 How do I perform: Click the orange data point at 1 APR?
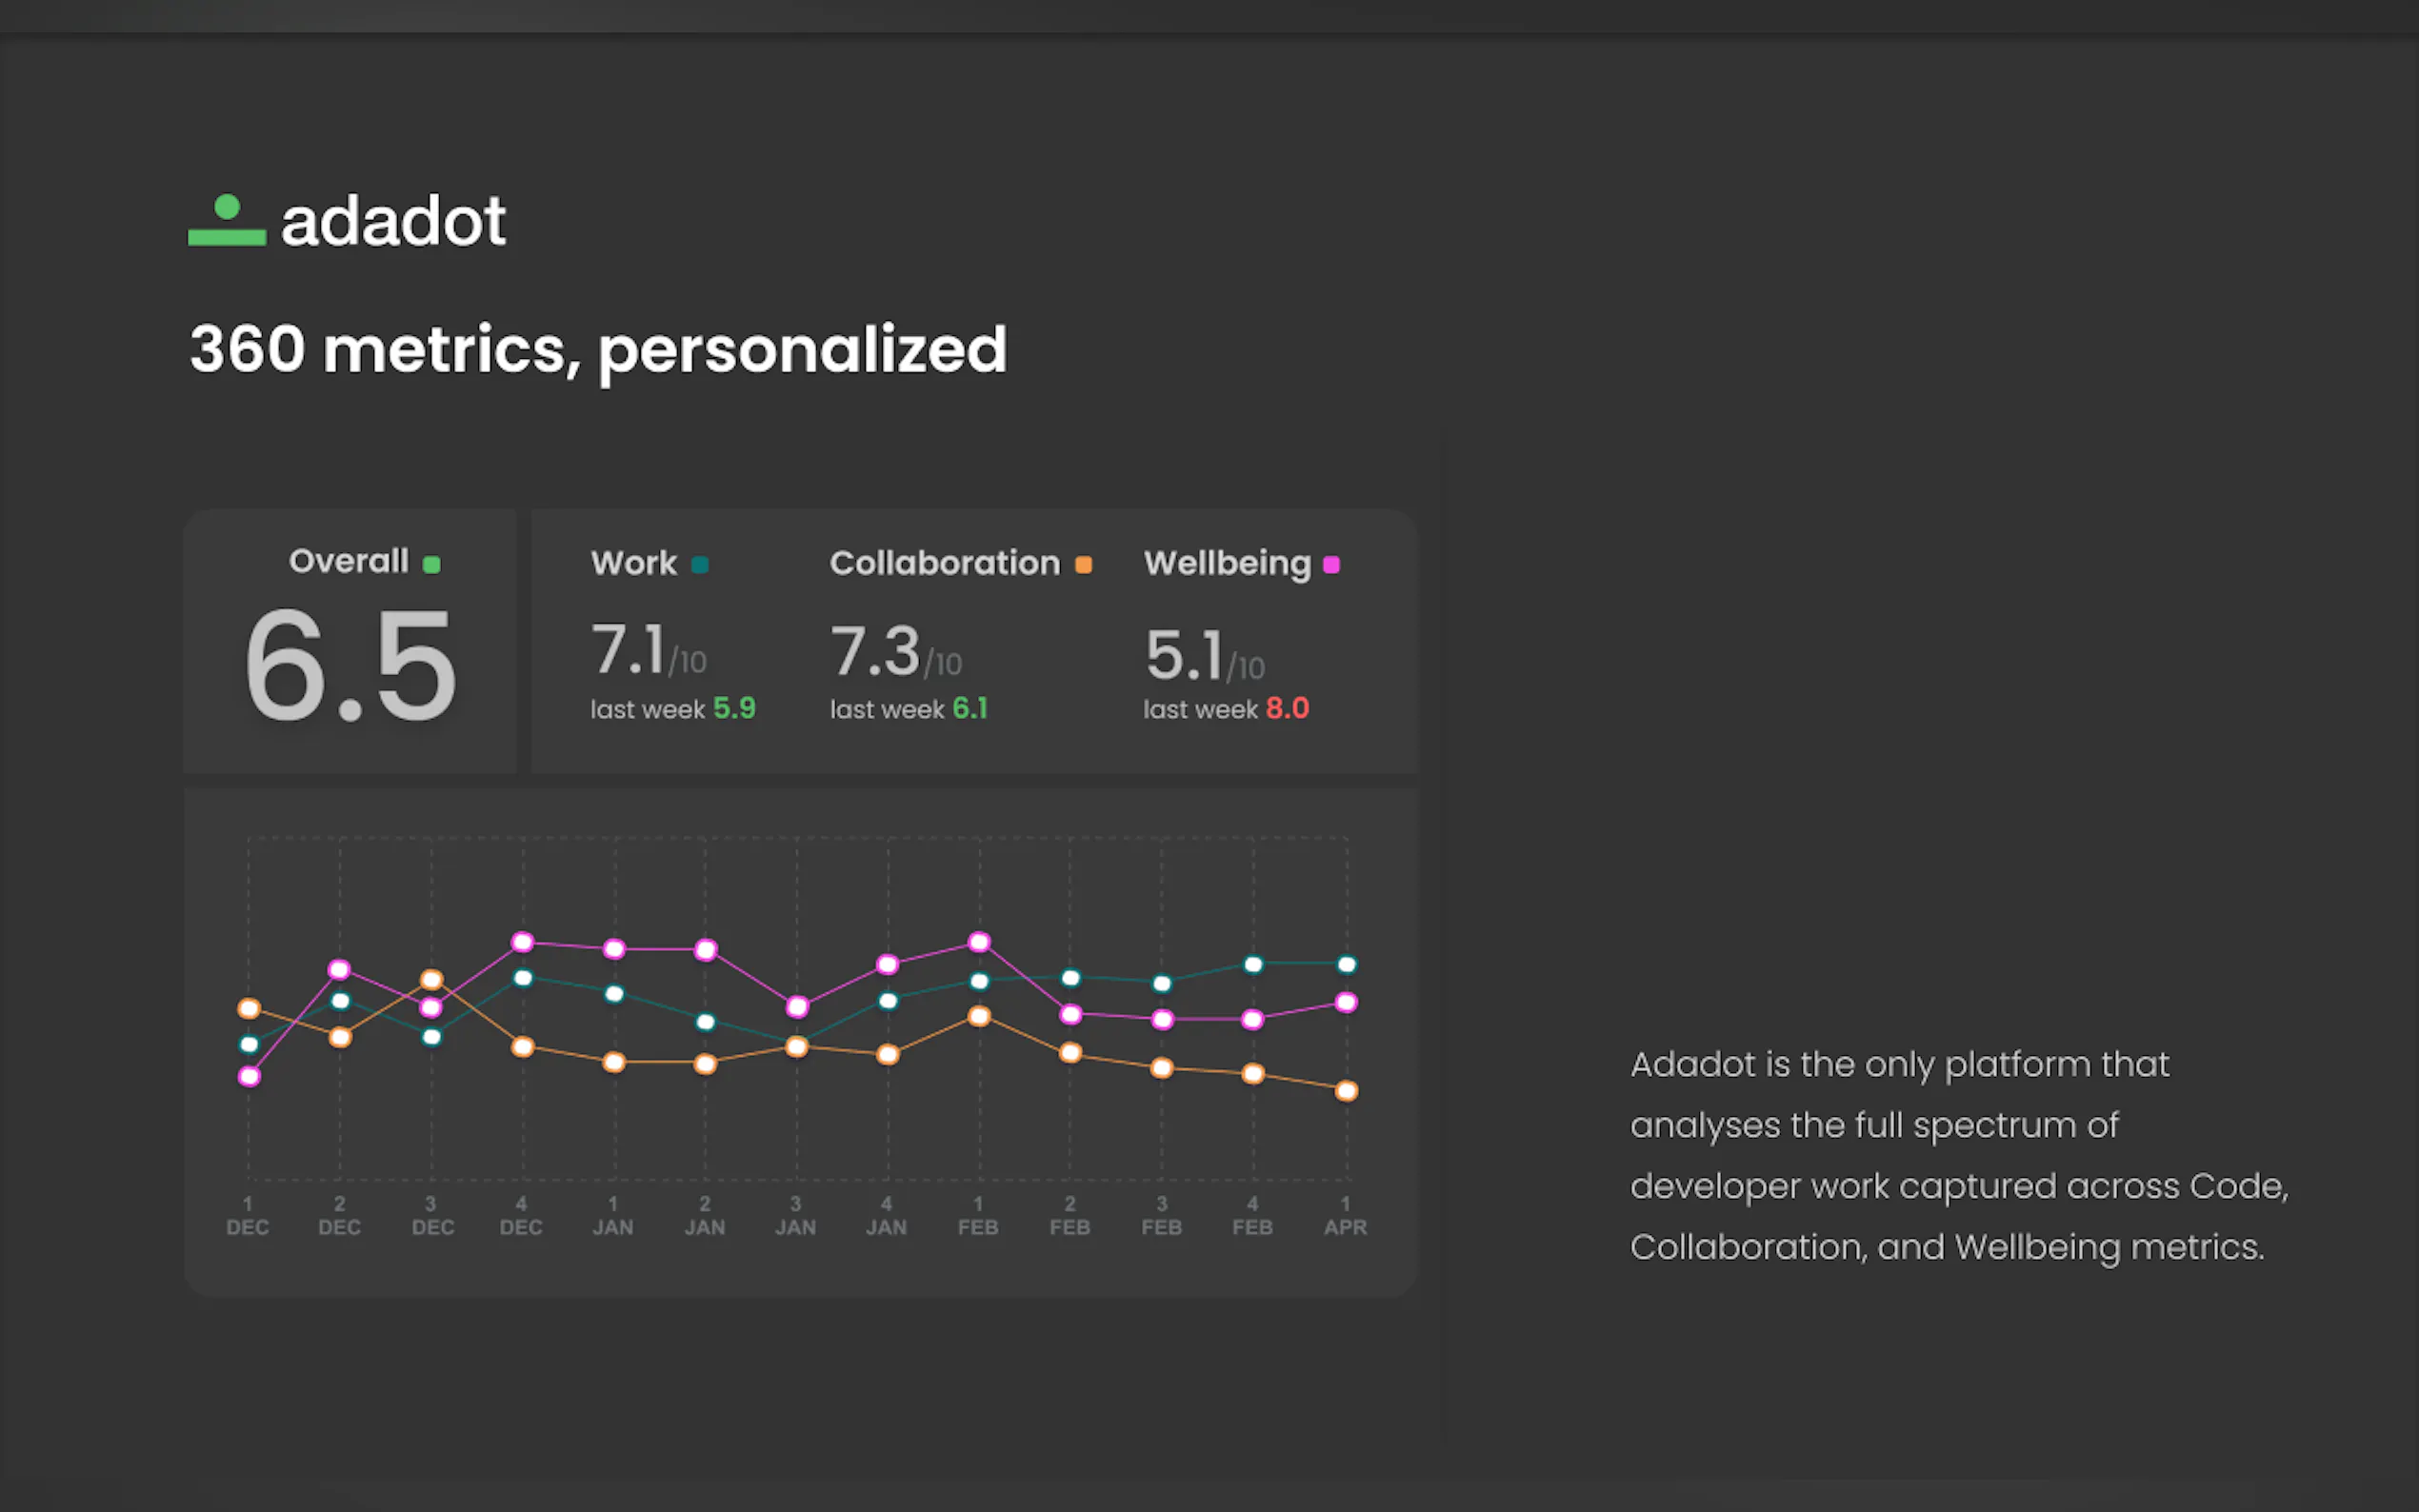point(1346,1091)
